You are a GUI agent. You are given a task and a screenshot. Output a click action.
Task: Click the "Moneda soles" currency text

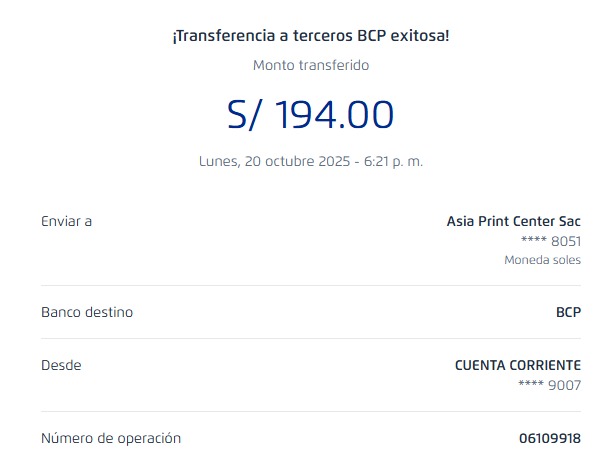coord(542,260)
